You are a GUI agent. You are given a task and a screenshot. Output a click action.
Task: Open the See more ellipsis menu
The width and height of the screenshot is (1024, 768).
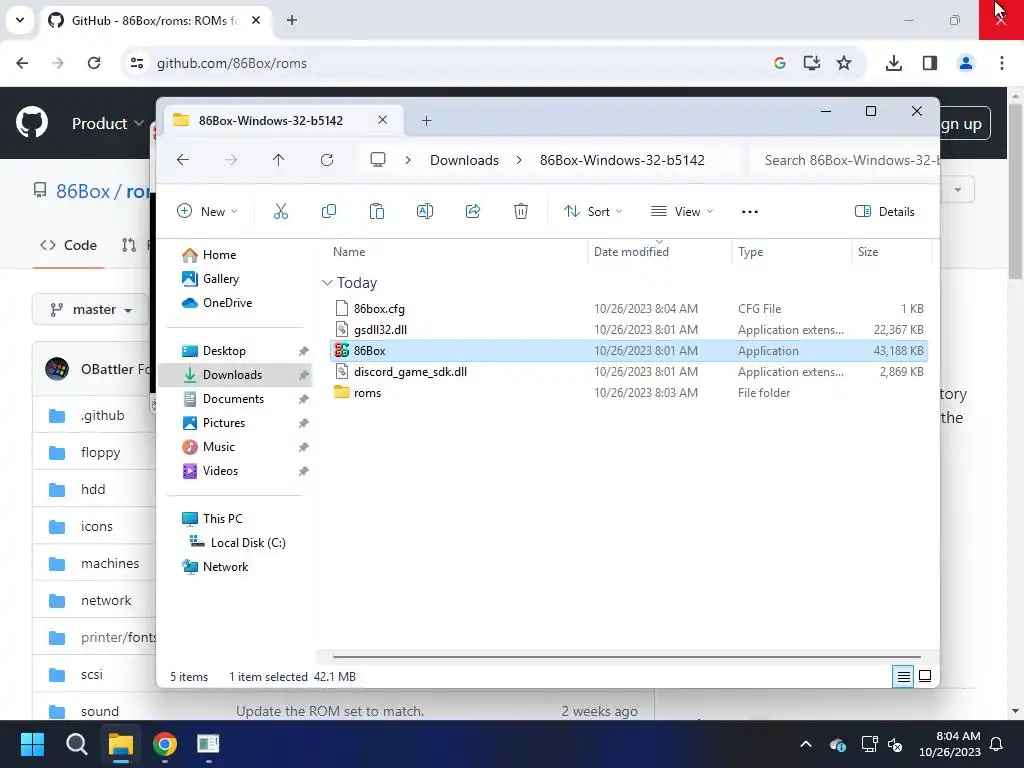[750, 212]
